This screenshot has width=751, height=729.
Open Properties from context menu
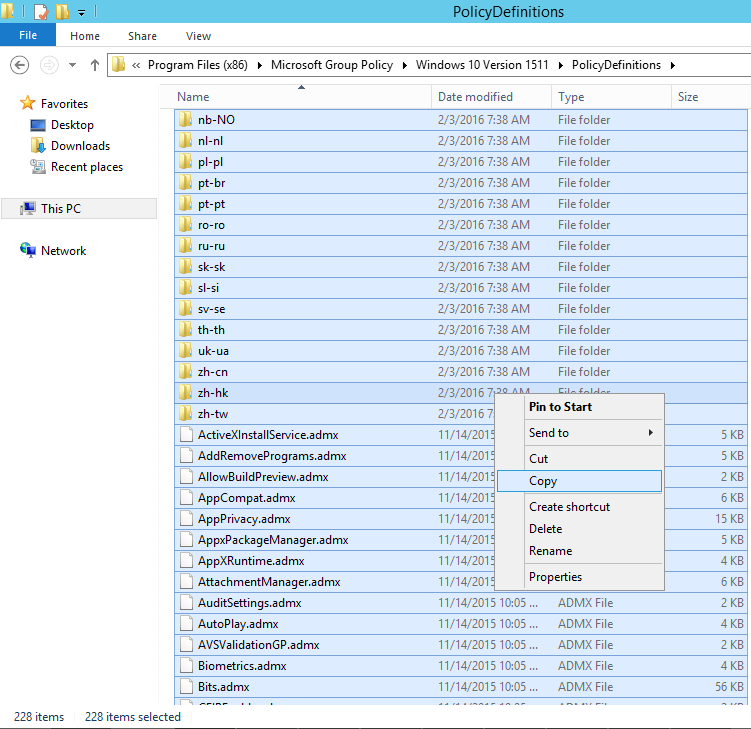[579, 577]
